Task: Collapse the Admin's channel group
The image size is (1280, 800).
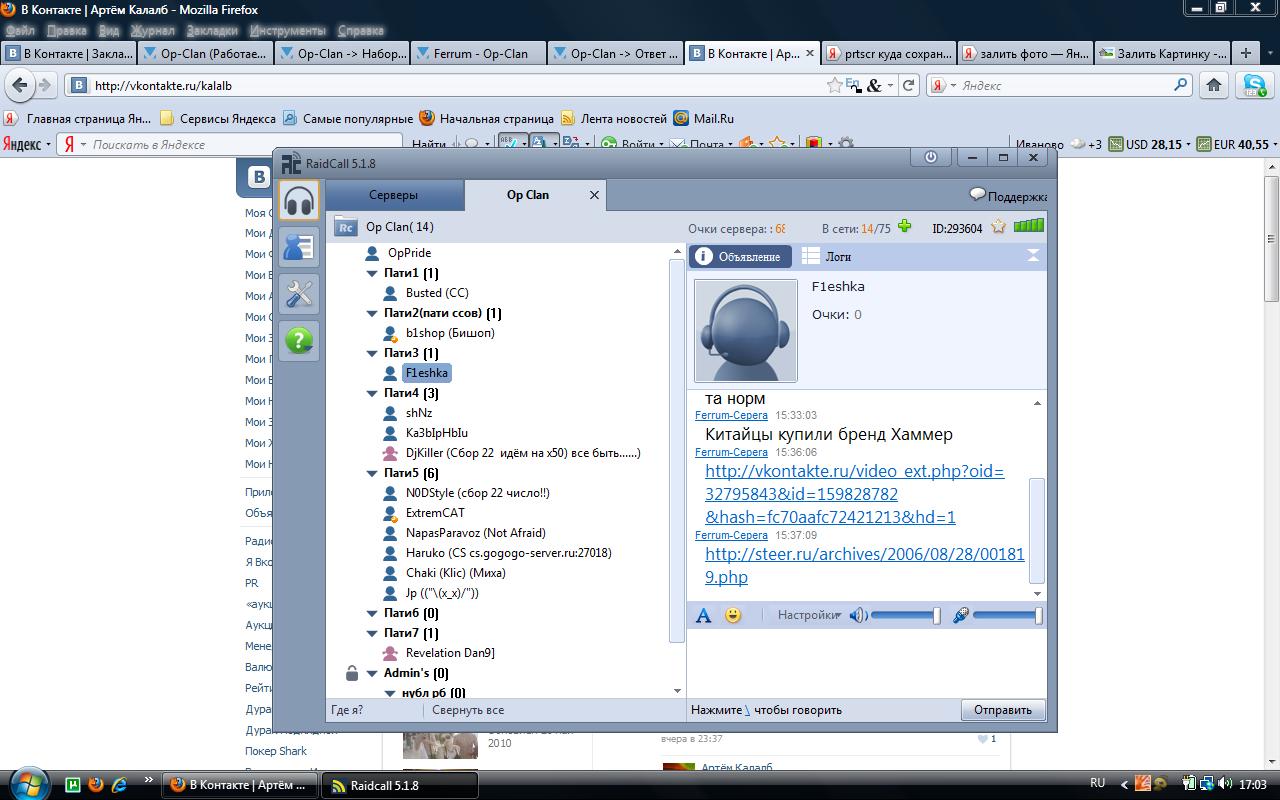Action: (x=372, y=673)
